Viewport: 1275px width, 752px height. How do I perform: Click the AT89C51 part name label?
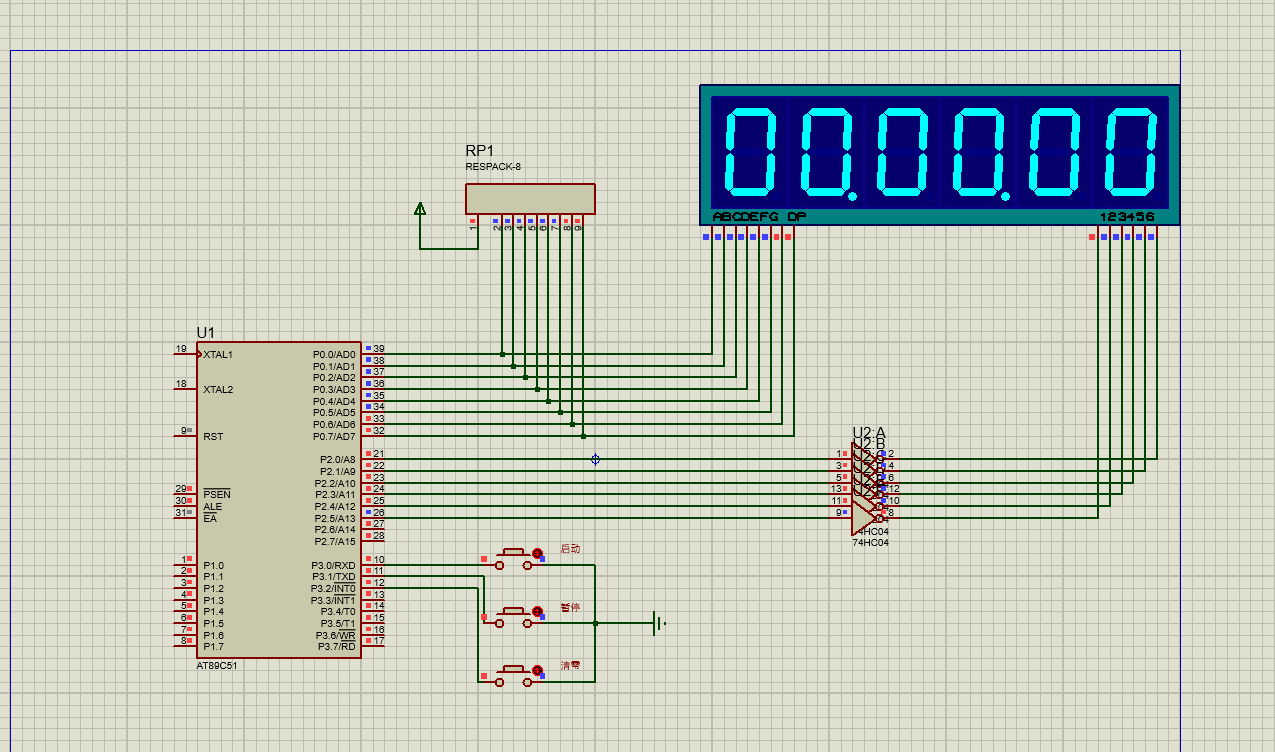coord(217,665)
